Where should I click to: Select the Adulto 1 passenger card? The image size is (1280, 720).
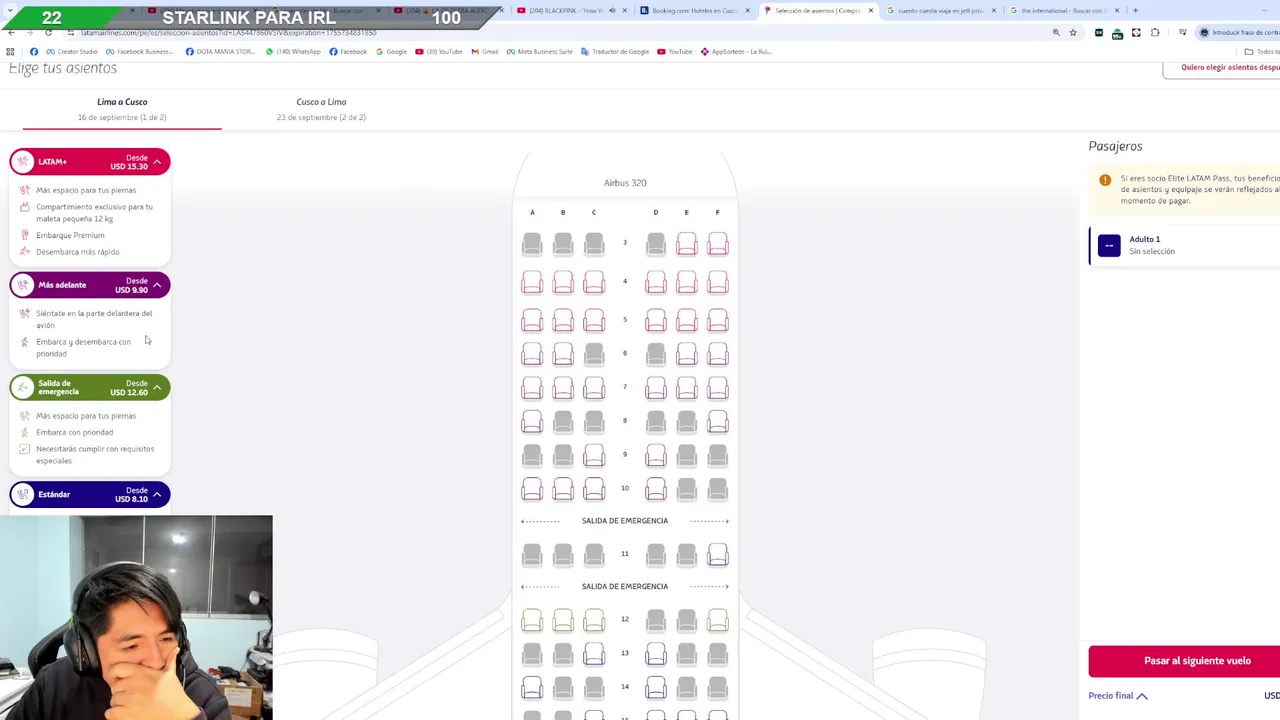[x=1184, y=246]
